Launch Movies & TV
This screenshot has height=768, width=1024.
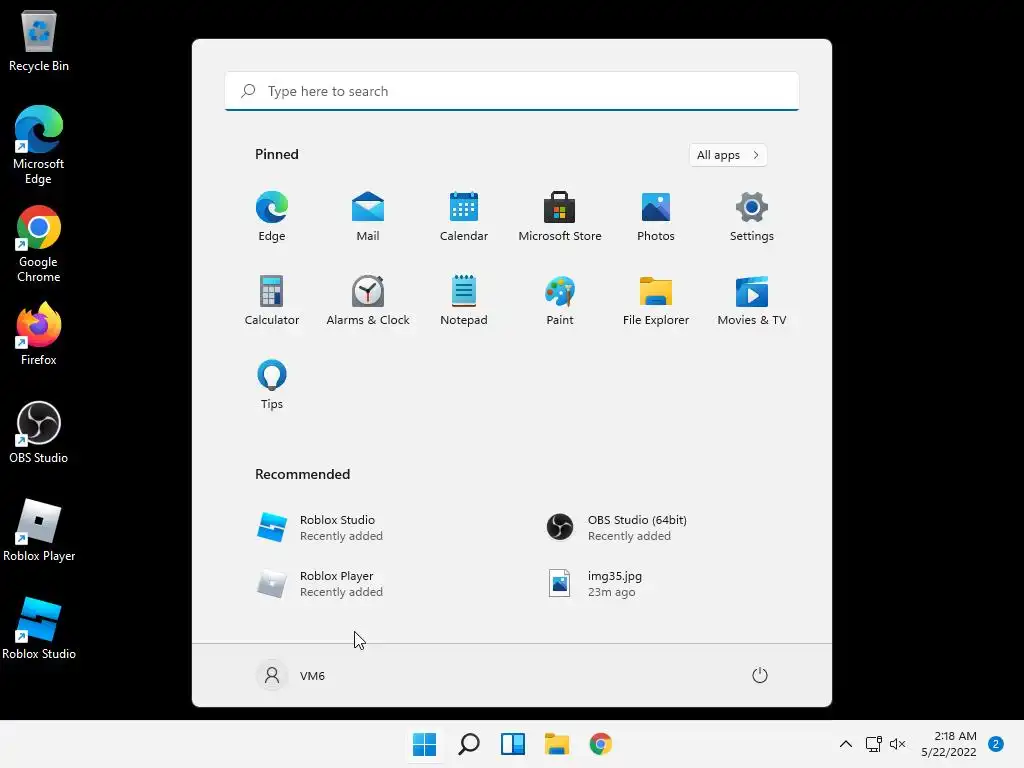tap(752, 300)
